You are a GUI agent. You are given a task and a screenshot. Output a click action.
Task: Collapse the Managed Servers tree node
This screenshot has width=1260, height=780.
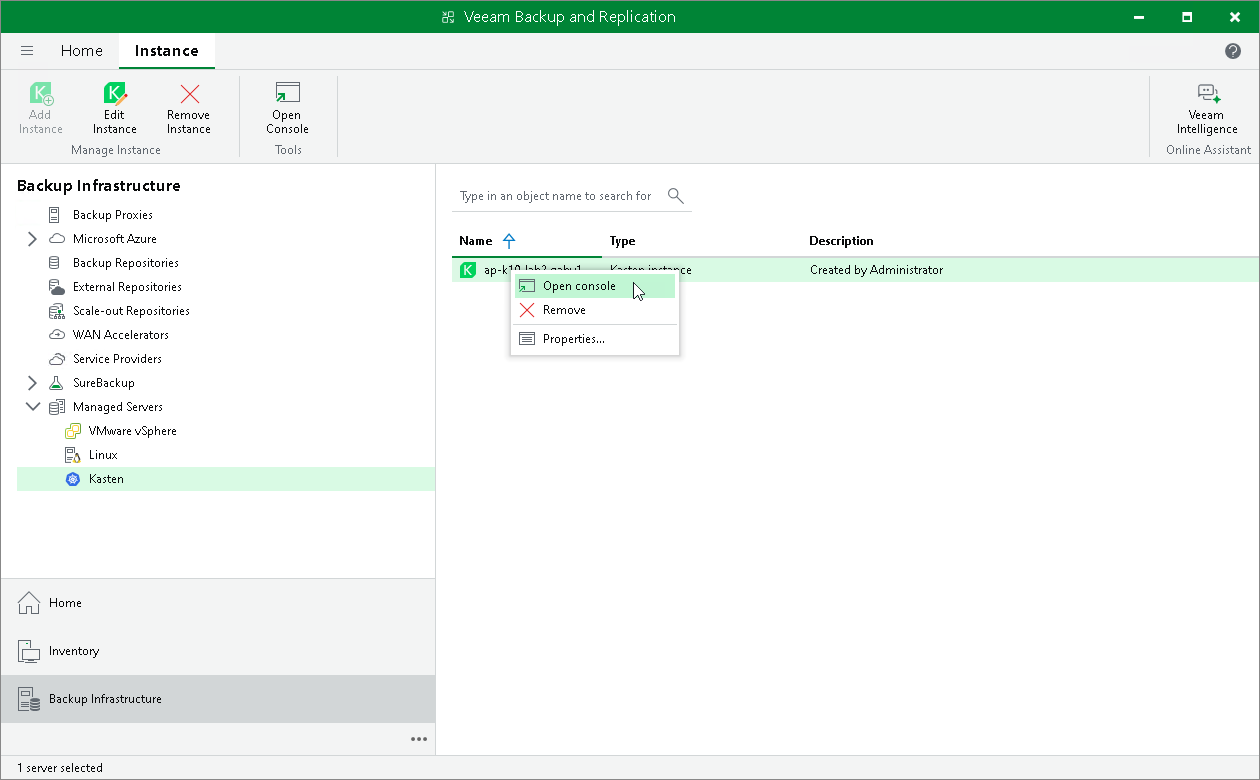[x=32, y=407]
